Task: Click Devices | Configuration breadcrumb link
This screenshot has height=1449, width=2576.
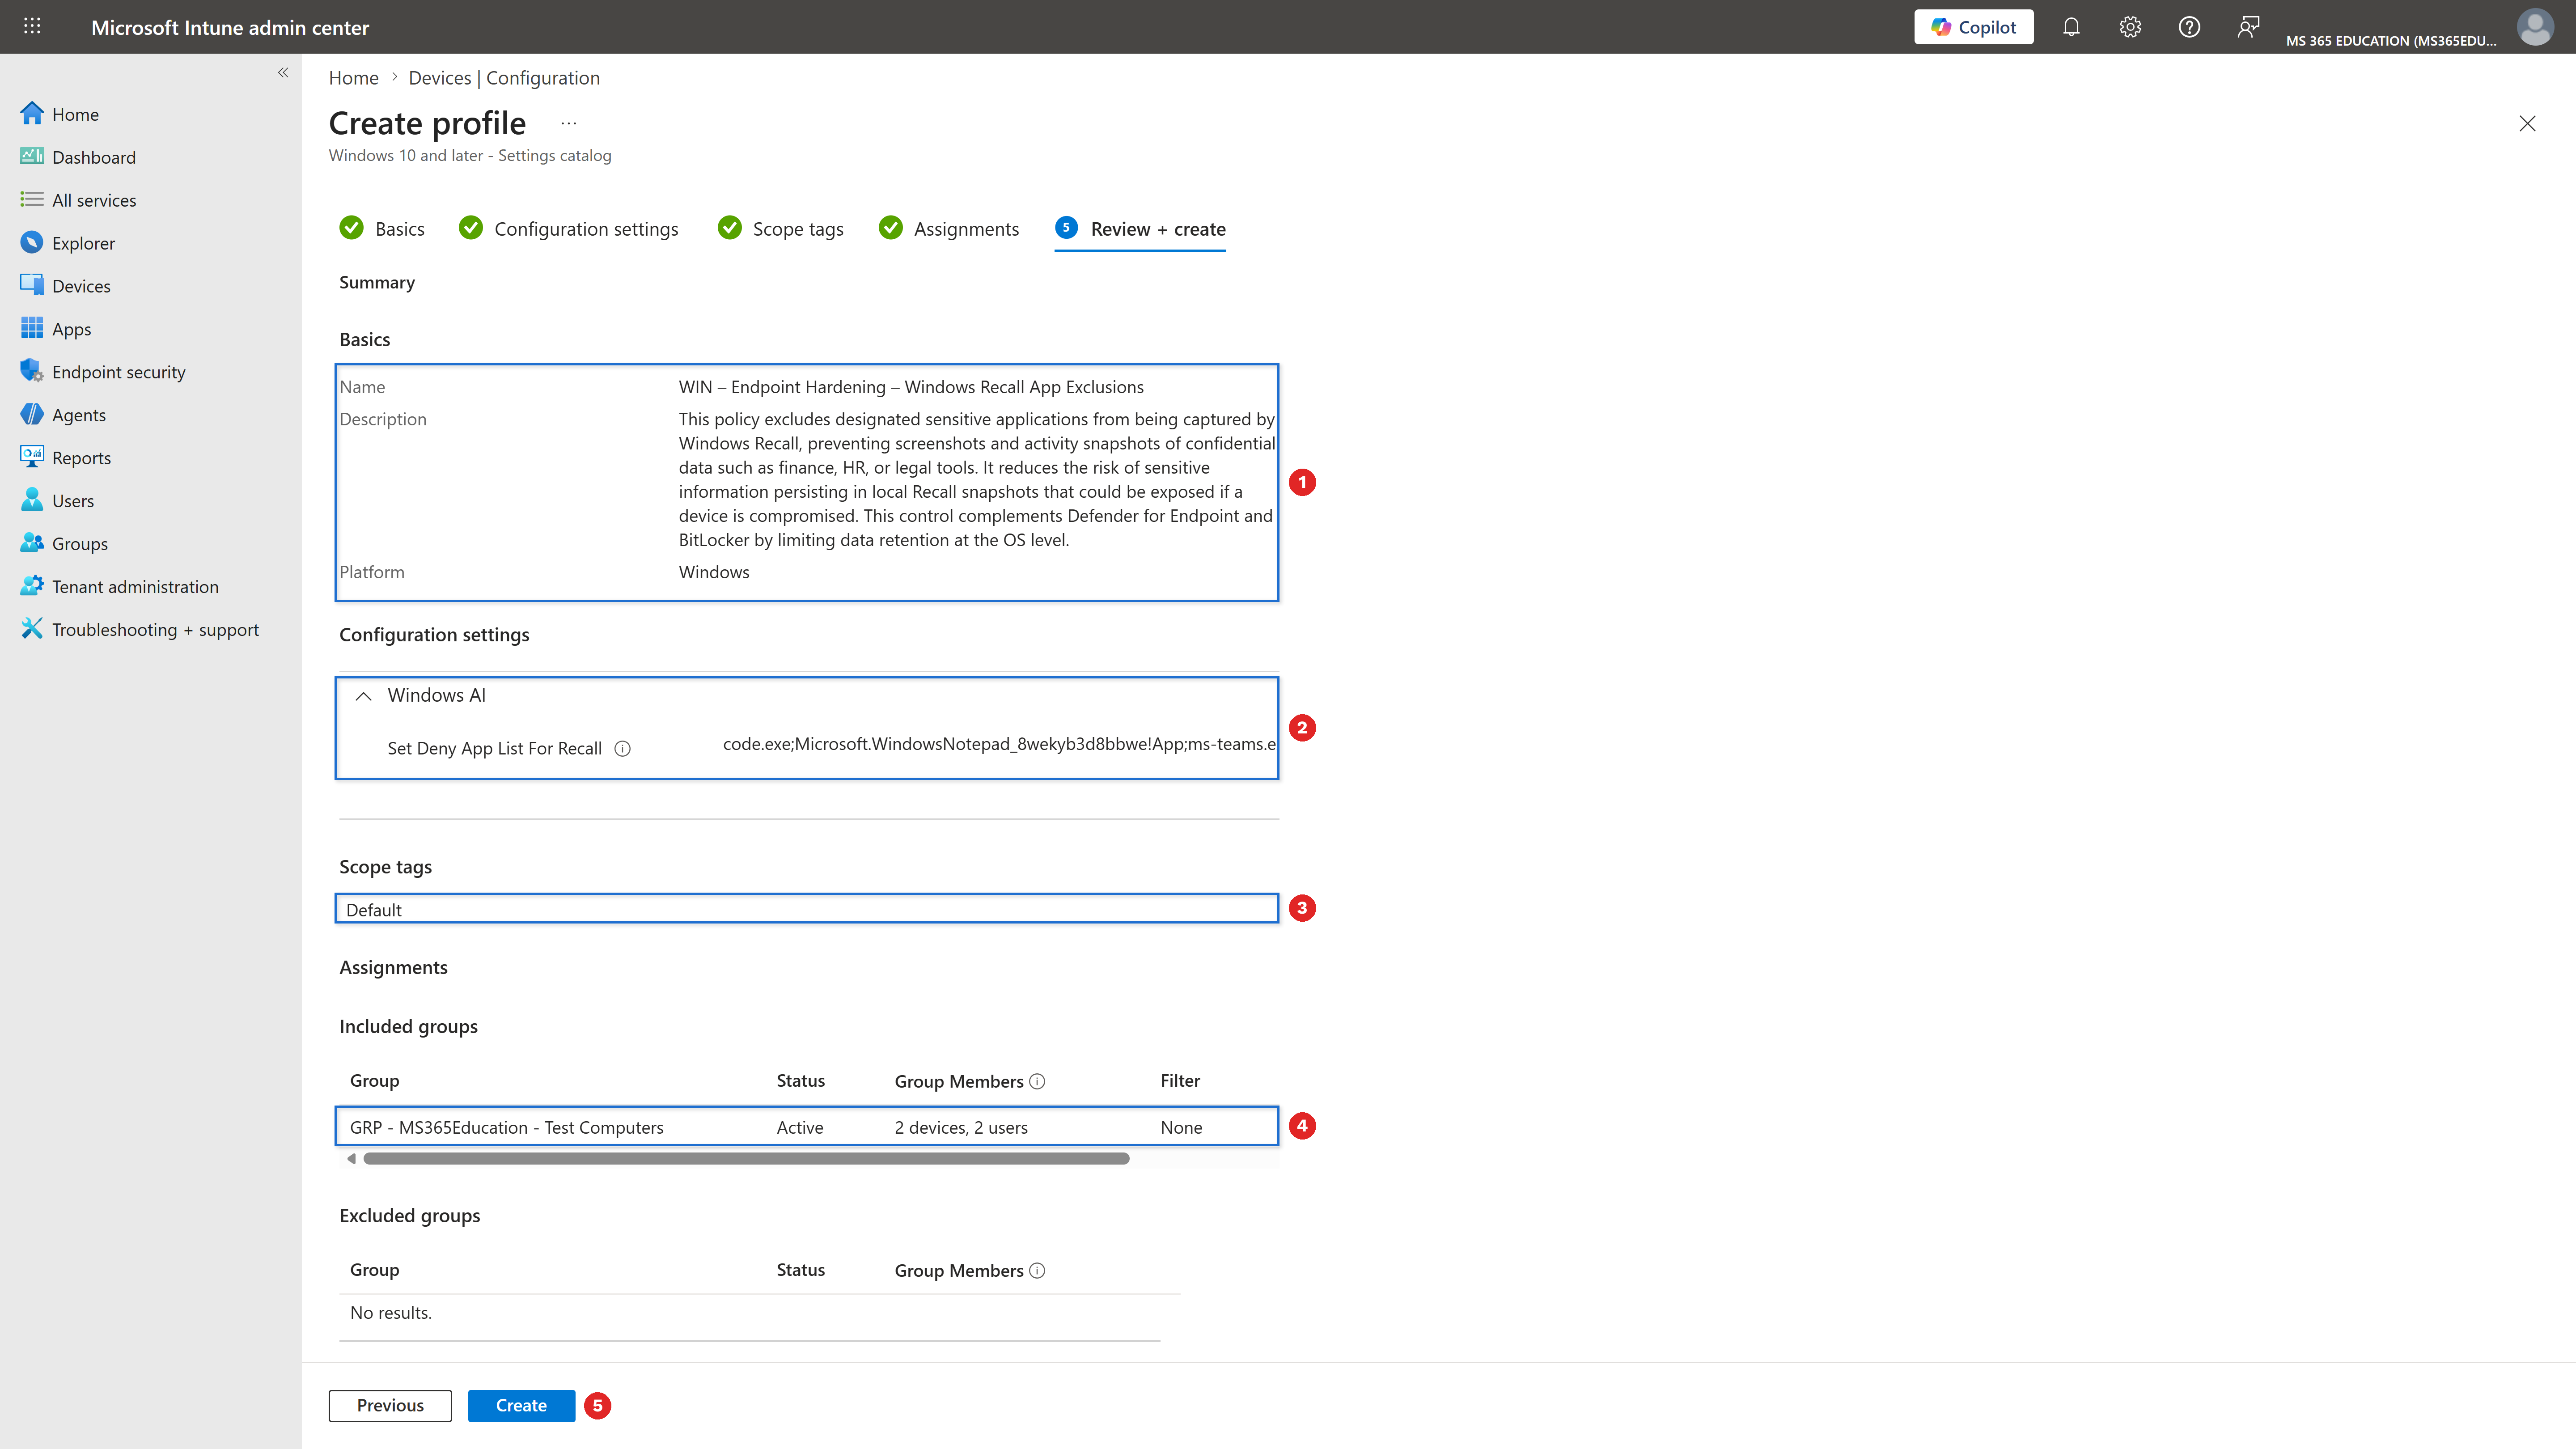Action: (x=504, y=78)
